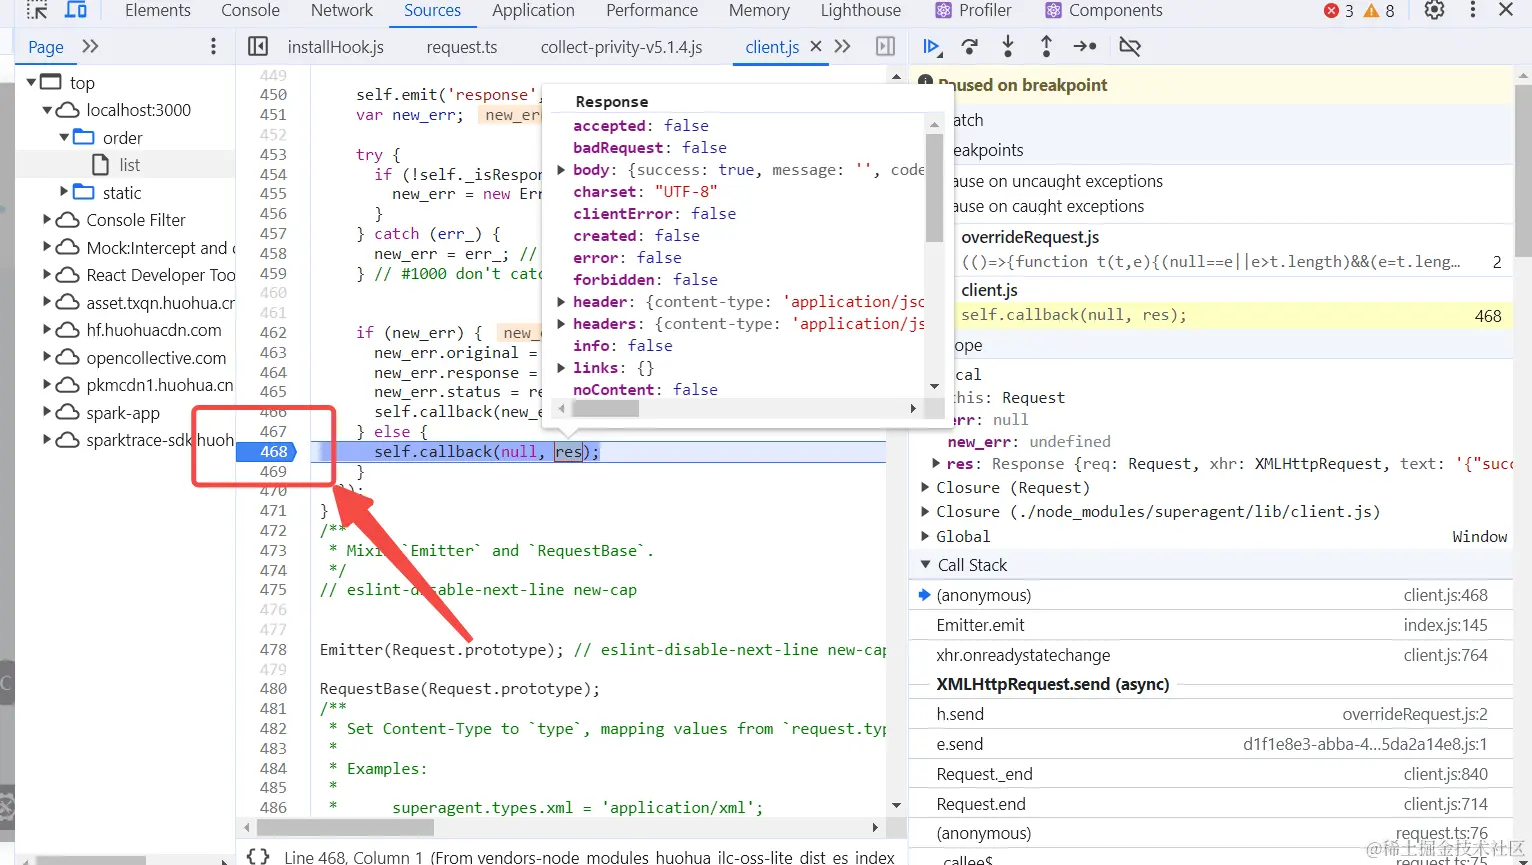Select the hf.huohuacdn.com tree item
Image resolution: width=1532 pixels, height=865 pixels.
(154, 330)
